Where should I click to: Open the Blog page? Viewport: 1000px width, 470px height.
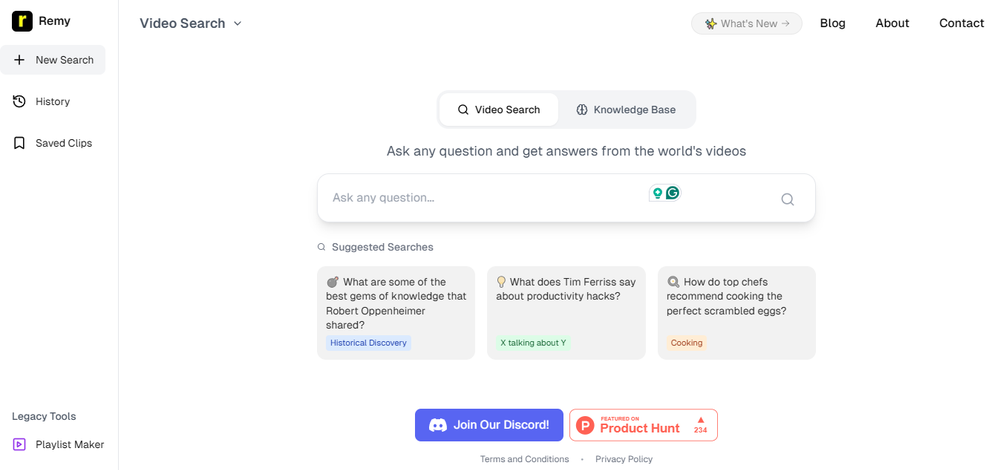(832, 23)
